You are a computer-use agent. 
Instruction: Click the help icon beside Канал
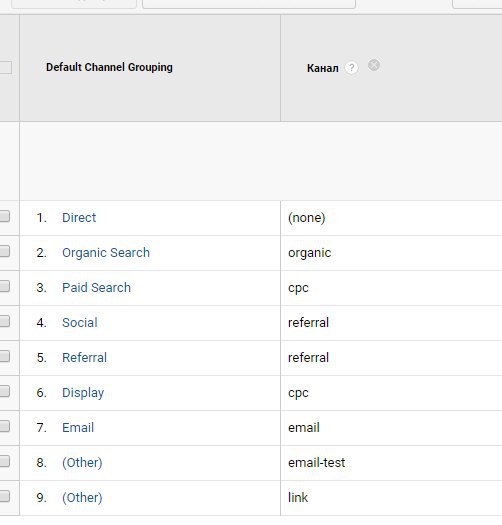pos(351,68)
